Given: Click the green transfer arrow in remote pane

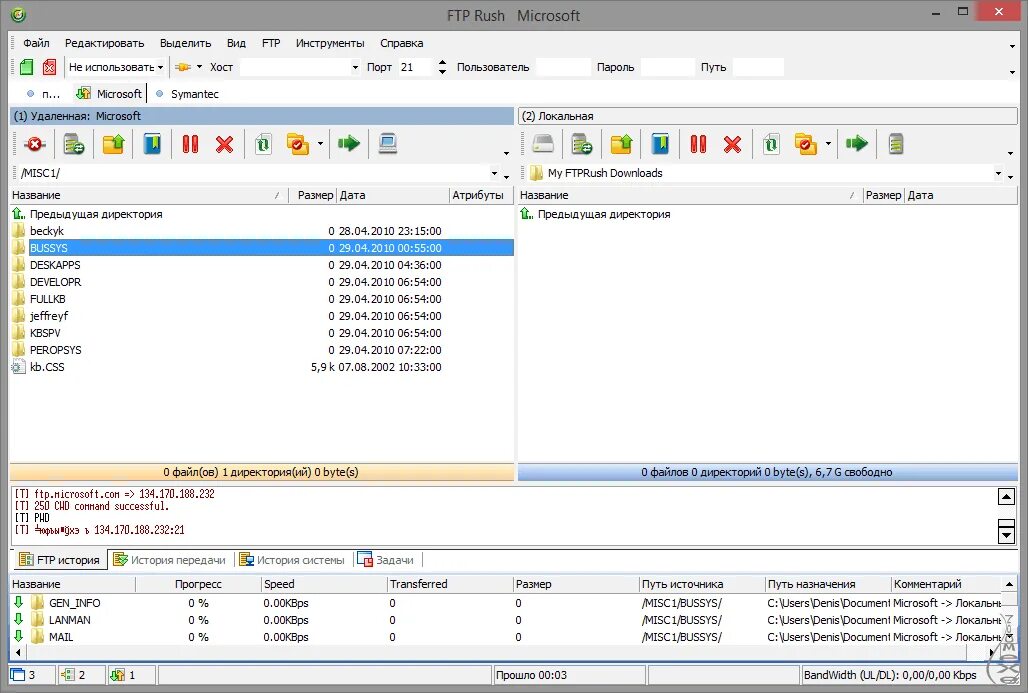Looking at the screenshot, I should pos(348,144).
